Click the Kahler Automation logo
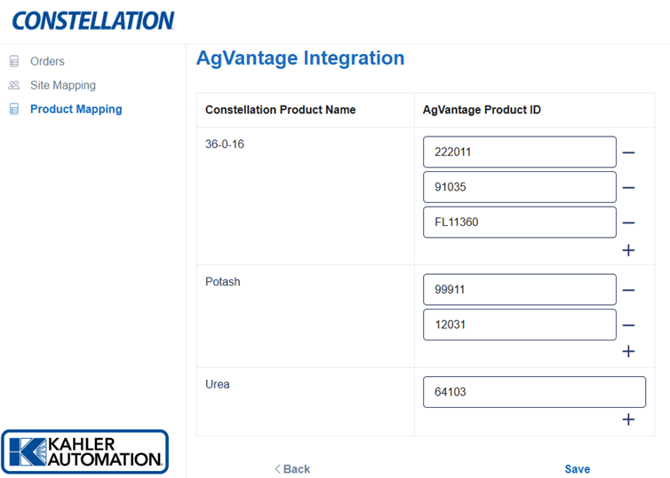Viewport: 670px width, 478px height. point(84,451)
